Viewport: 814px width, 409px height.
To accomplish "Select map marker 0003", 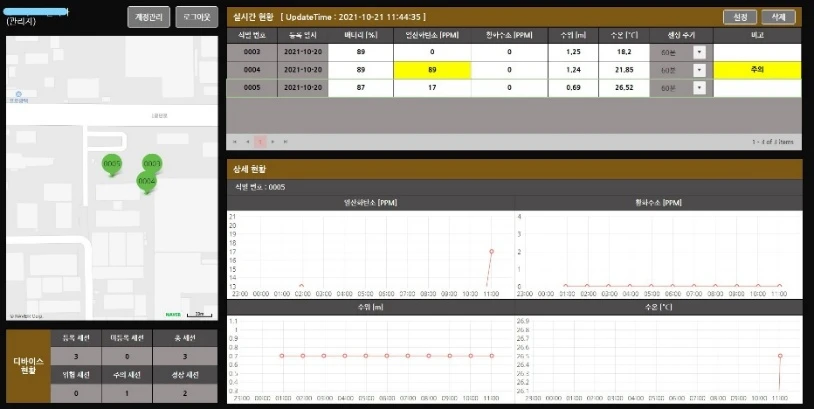I will [x=152, y=164].
